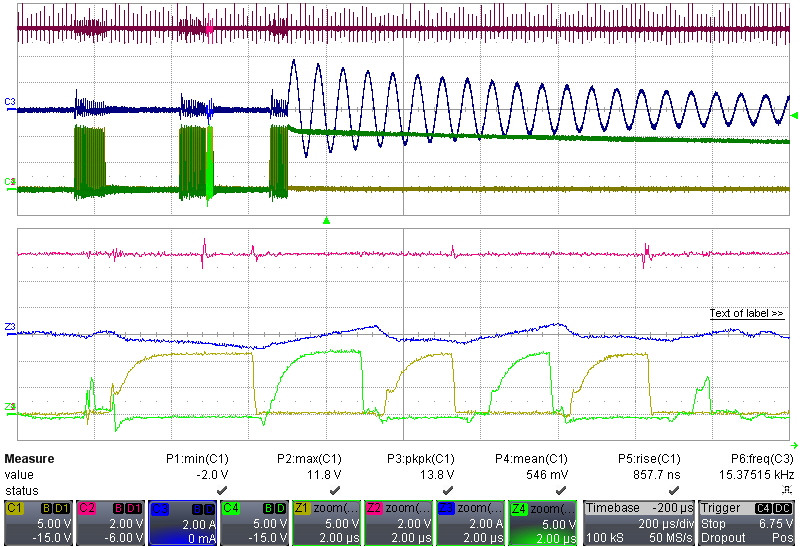Click the 'Text of label >>' trace label
The image size is (800, 547).
746,313
